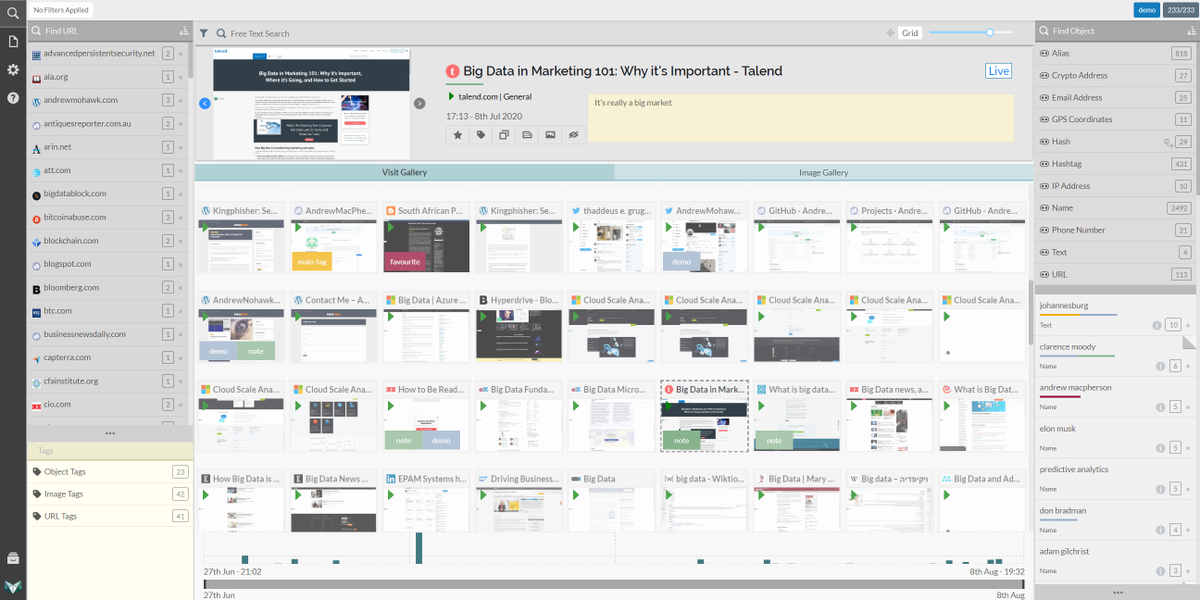Expand the Crypto Address object type
Screen dimensions: 1200x600
pyautogui.click(x=1114, y=75)
